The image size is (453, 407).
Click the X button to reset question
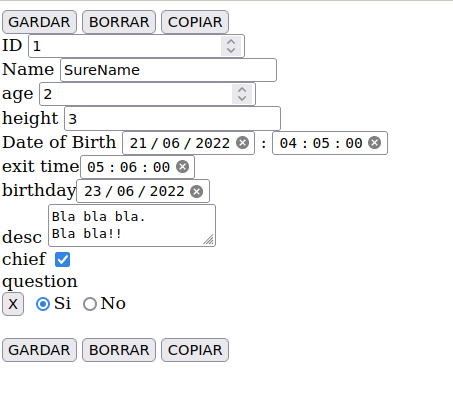pyautogui.click(x=13, y=304)
